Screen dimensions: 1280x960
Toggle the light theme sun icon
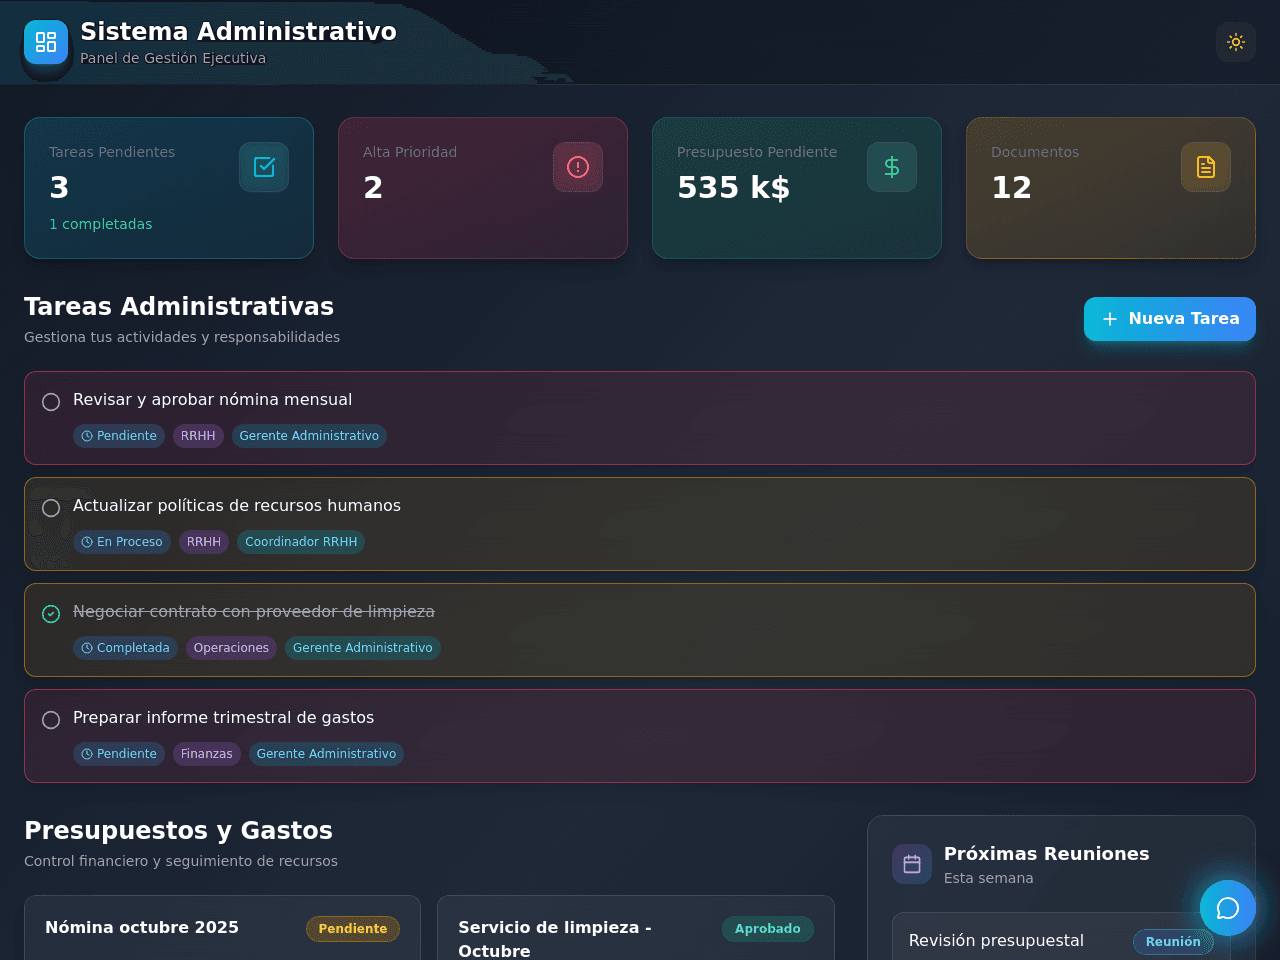pos(1236,42)
